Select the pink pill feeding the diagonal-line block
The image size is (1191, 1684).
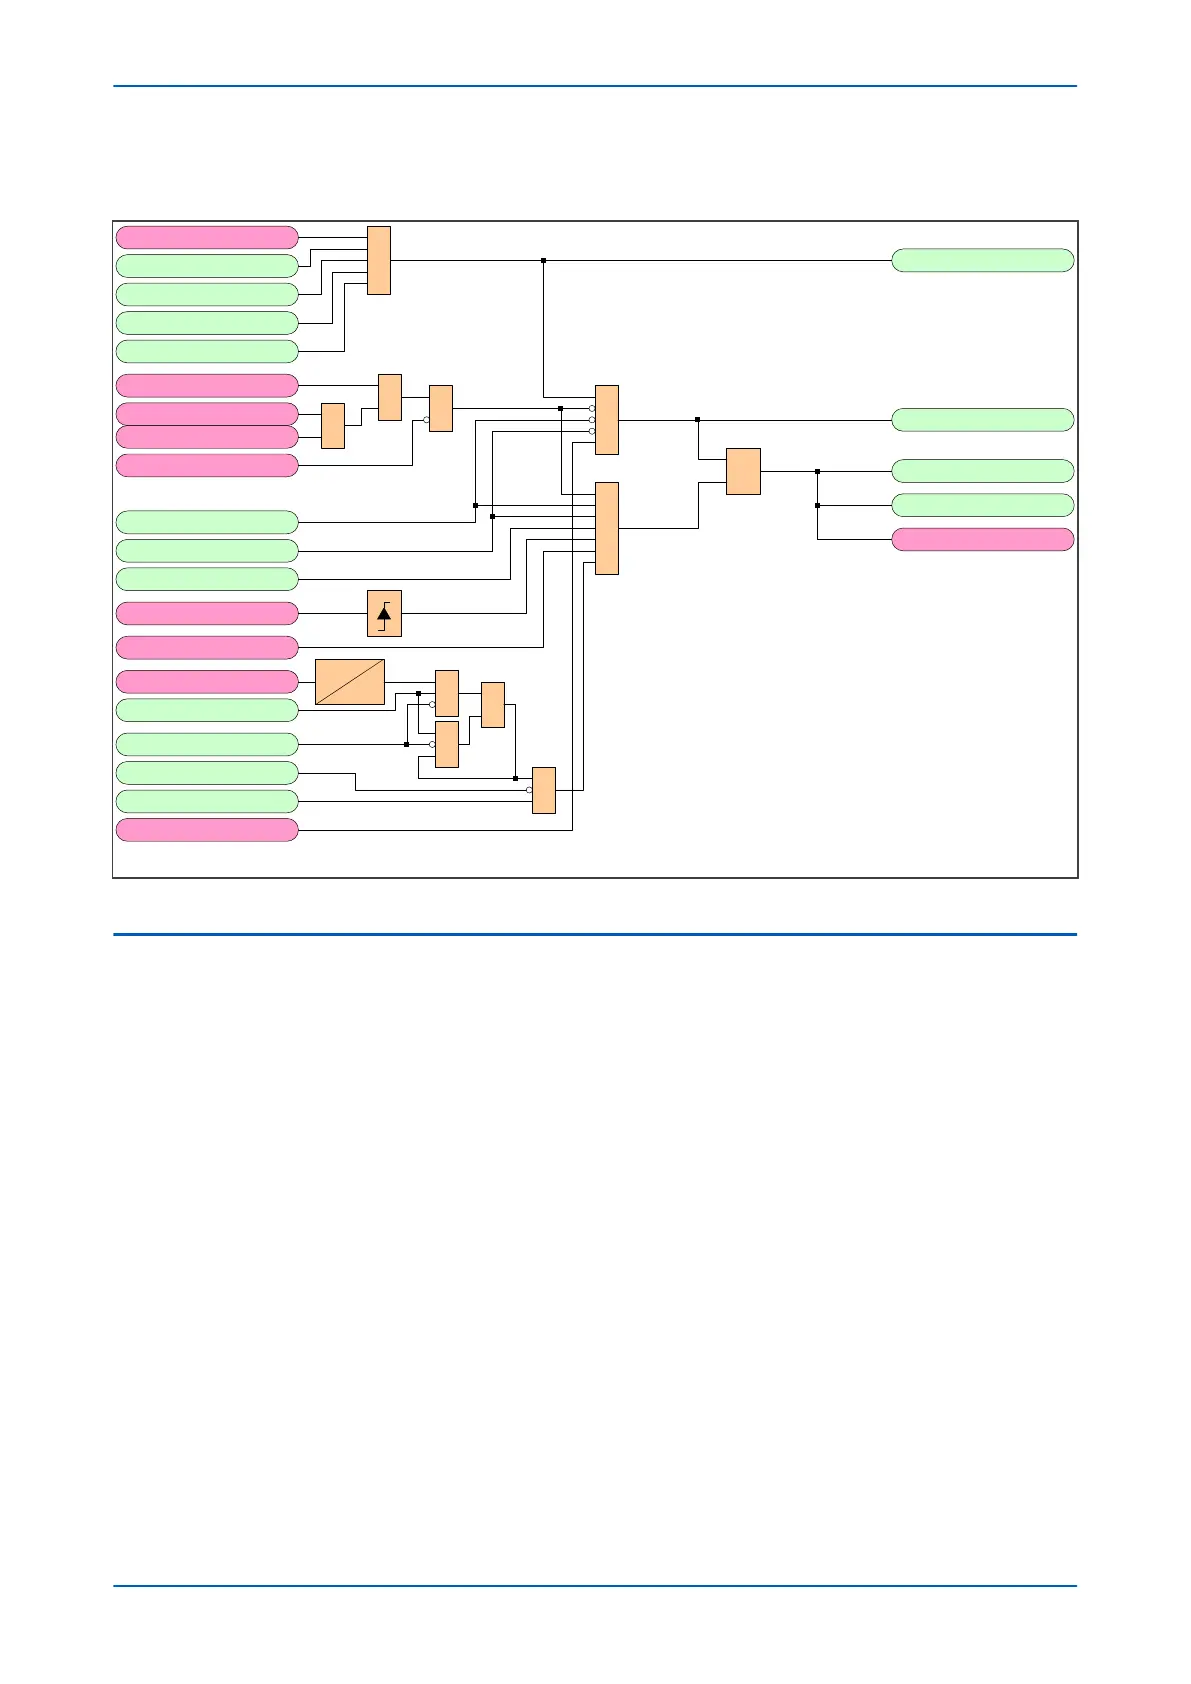point(207,682)
